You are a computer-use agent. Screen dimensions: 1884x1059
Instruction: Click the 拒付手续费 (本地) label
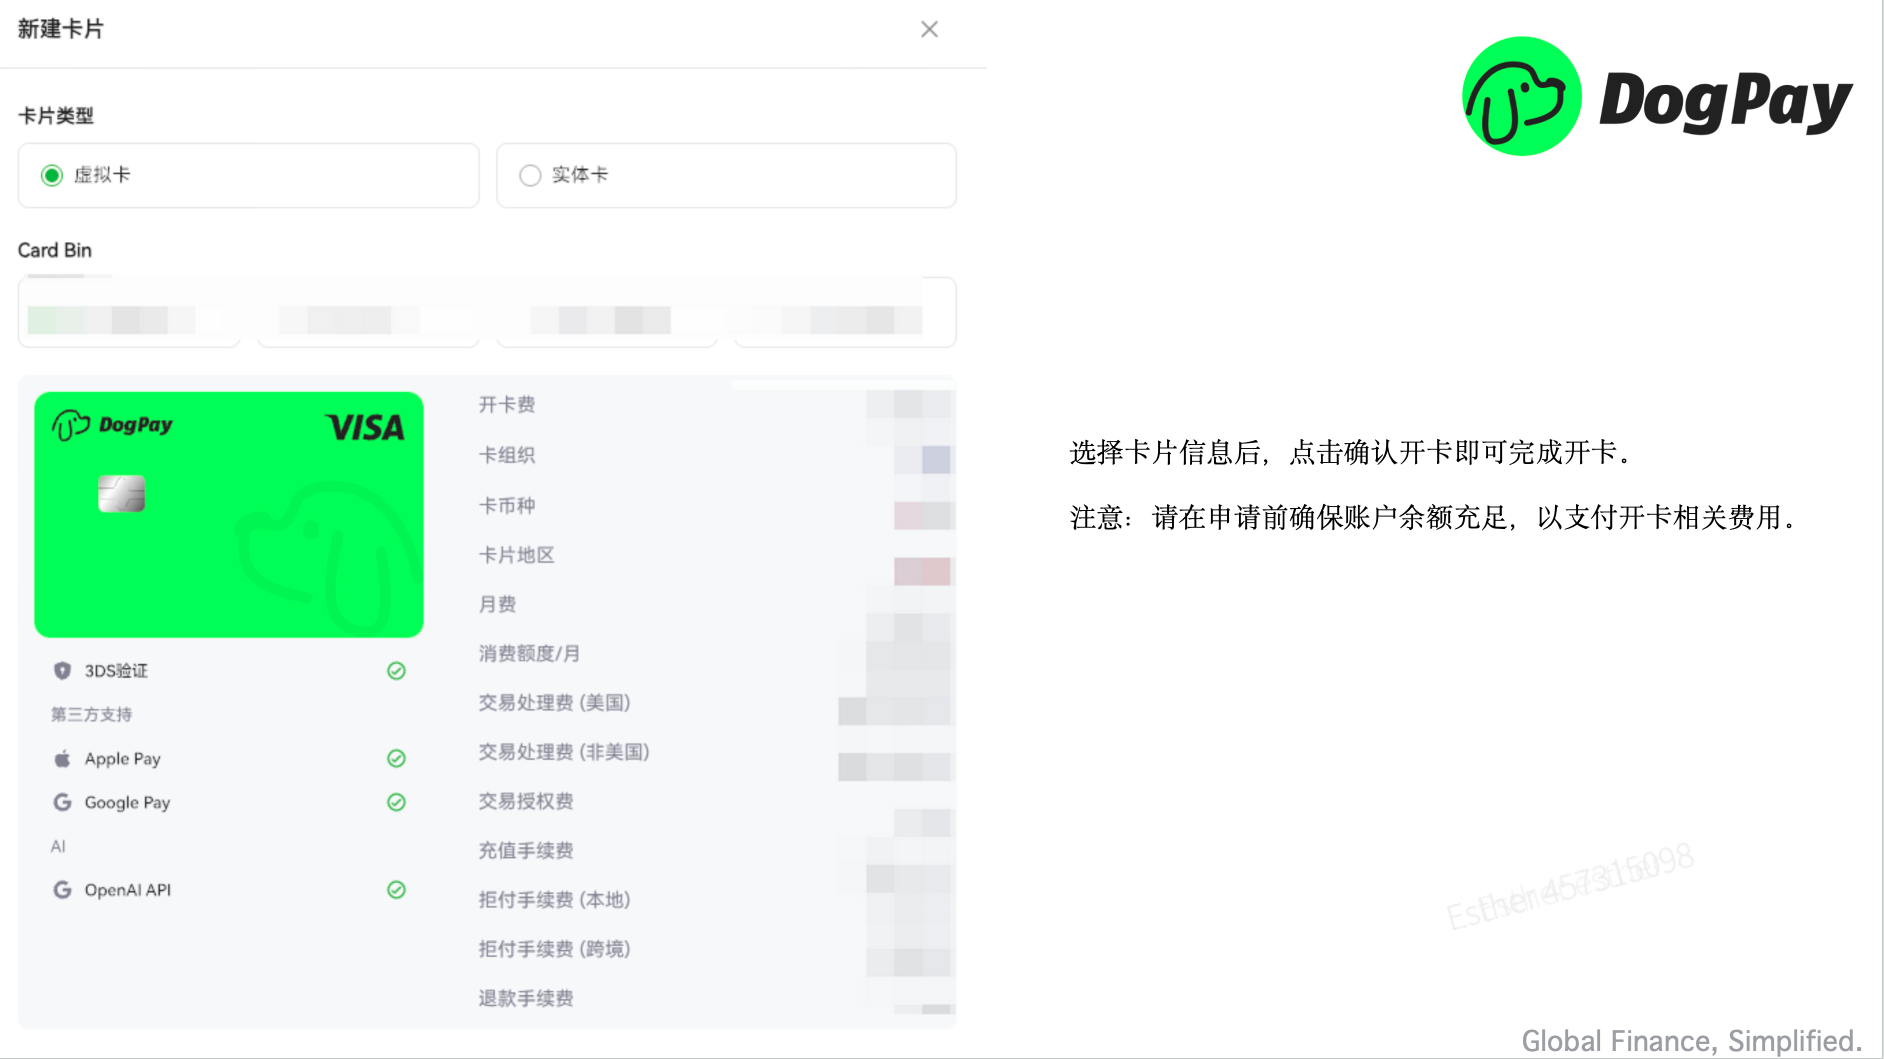point(554,900)
